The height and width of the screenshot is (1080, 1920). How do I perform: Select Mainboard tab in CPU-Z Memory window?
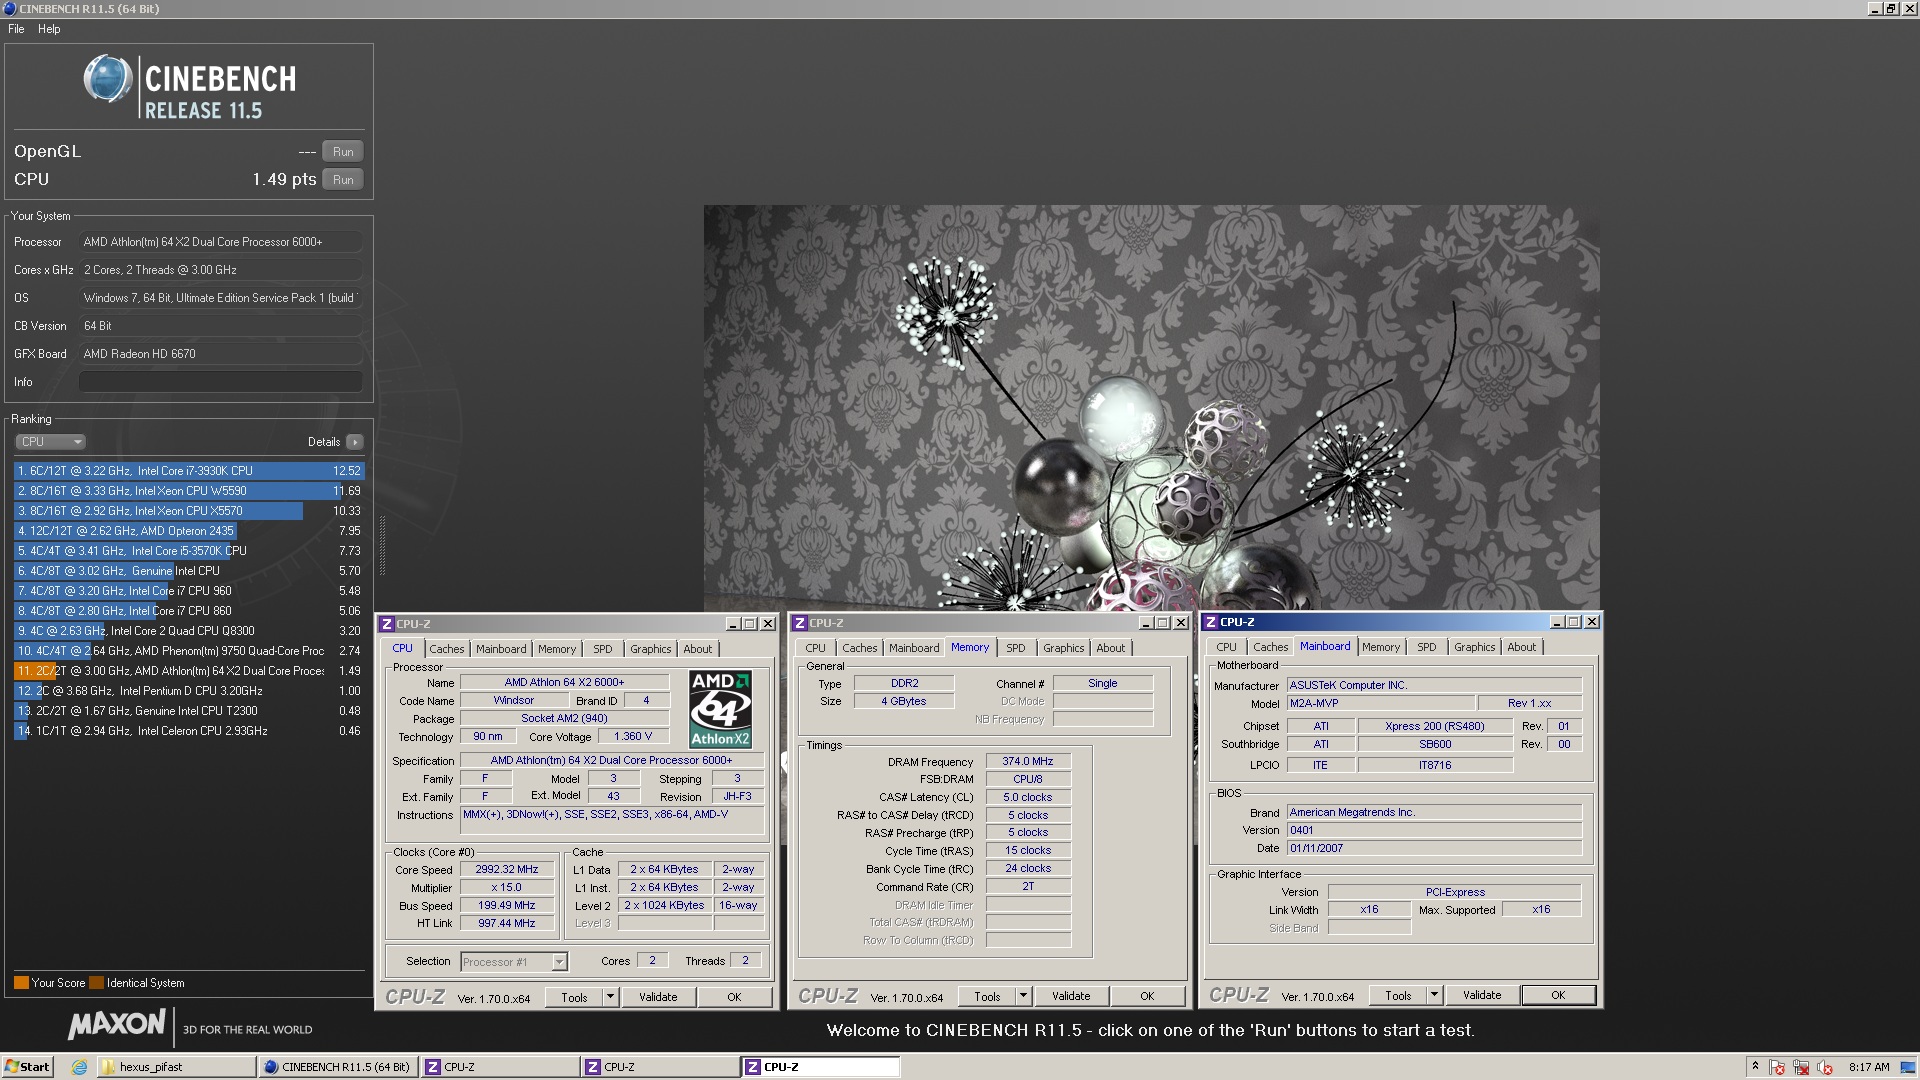pos(914,648)
